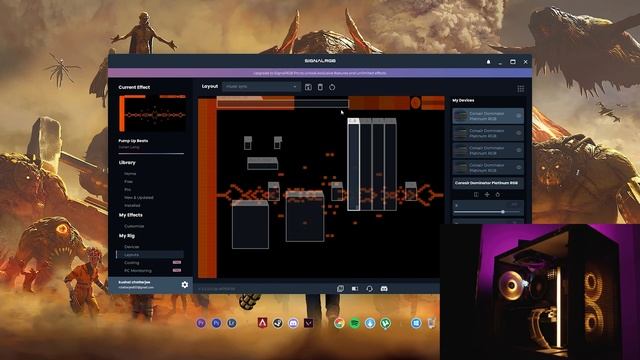The height and width of the screenshot is (360, 640).
Task: Open Discord from the dock
Action: (293, 323)
